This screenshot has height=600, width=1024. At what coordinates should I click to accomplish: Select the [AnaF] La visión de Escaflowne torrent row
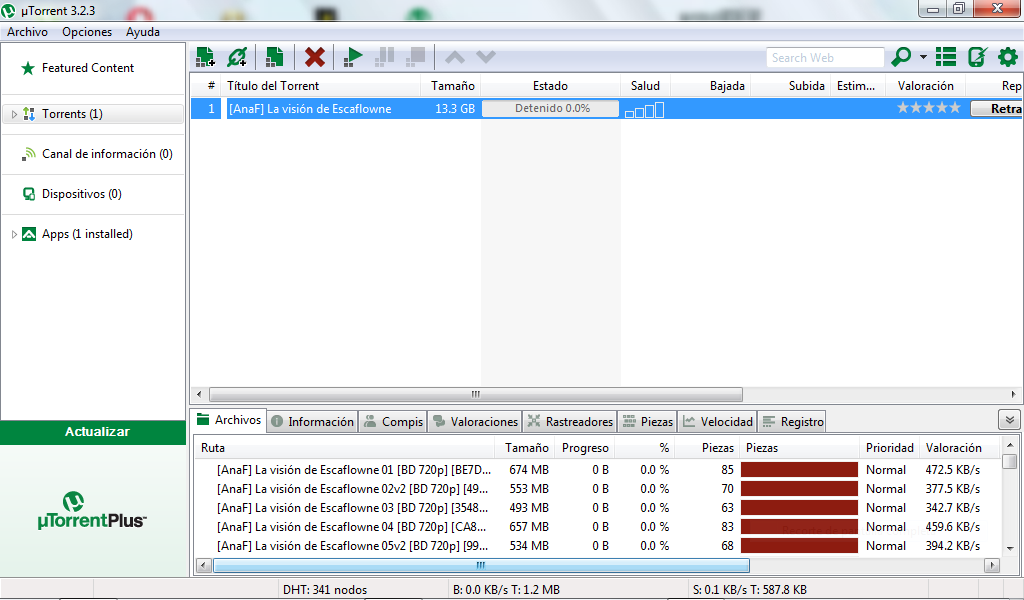point(607,108)
